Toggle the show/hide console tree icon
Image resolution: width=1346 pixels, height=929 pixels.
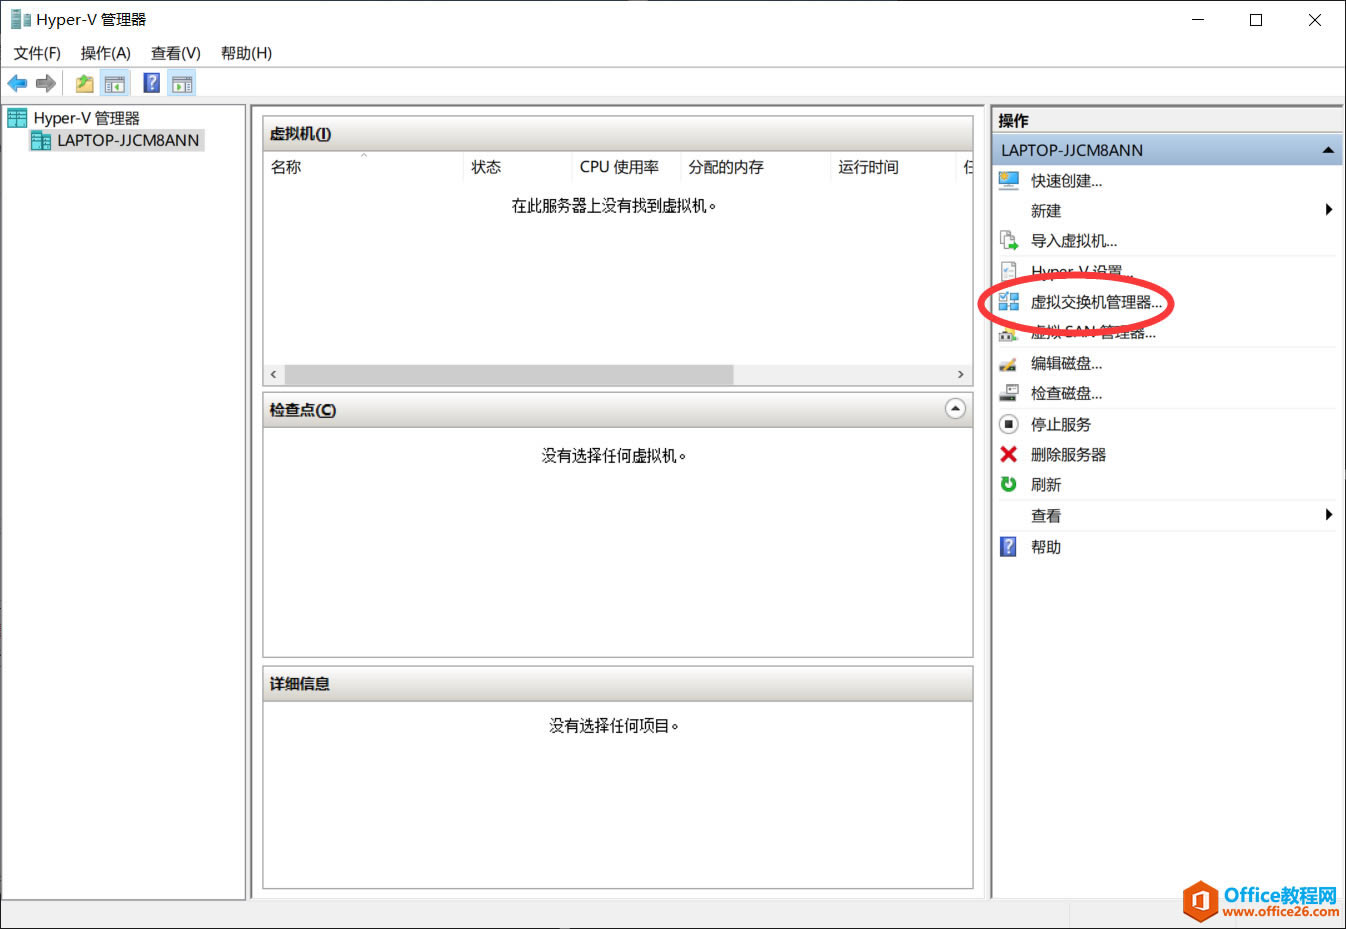tap(115, 83)
